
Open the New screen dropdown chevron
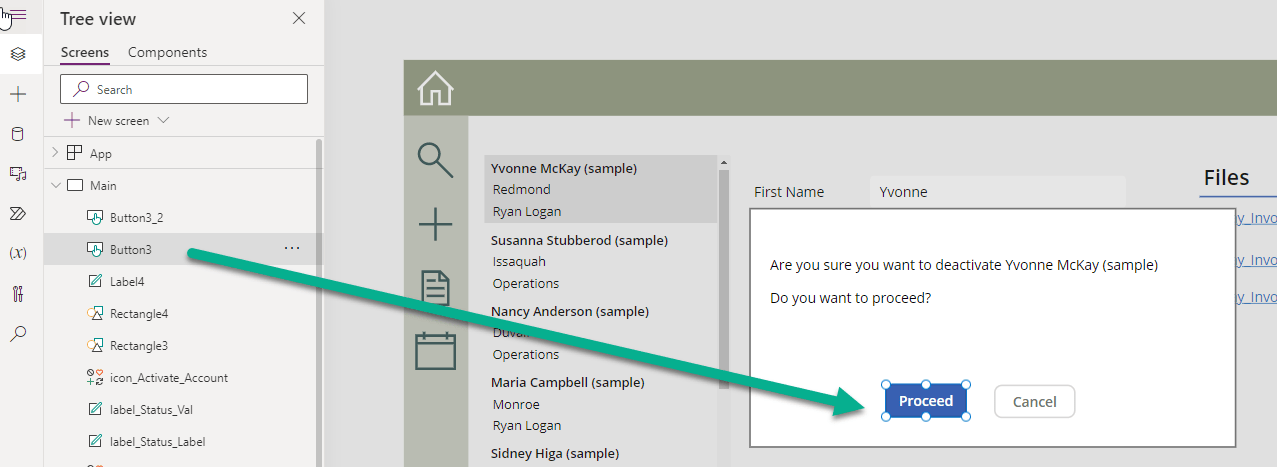coord(164,120)
